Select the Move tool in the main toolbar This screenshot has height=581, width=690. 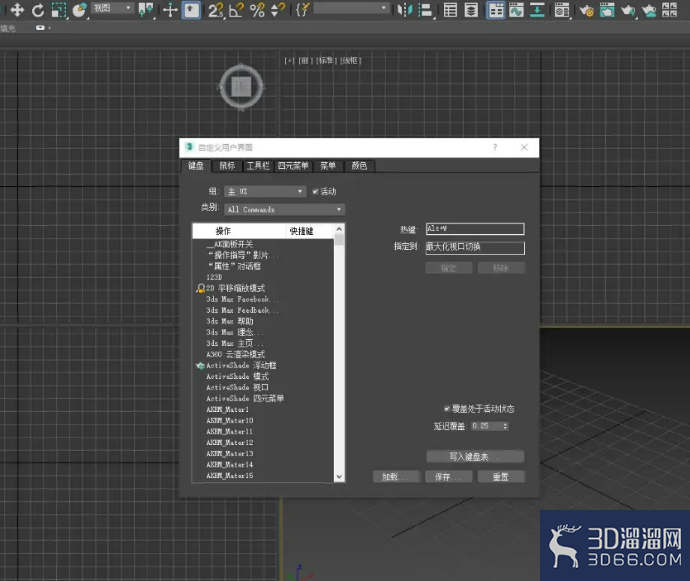point(17,10)
